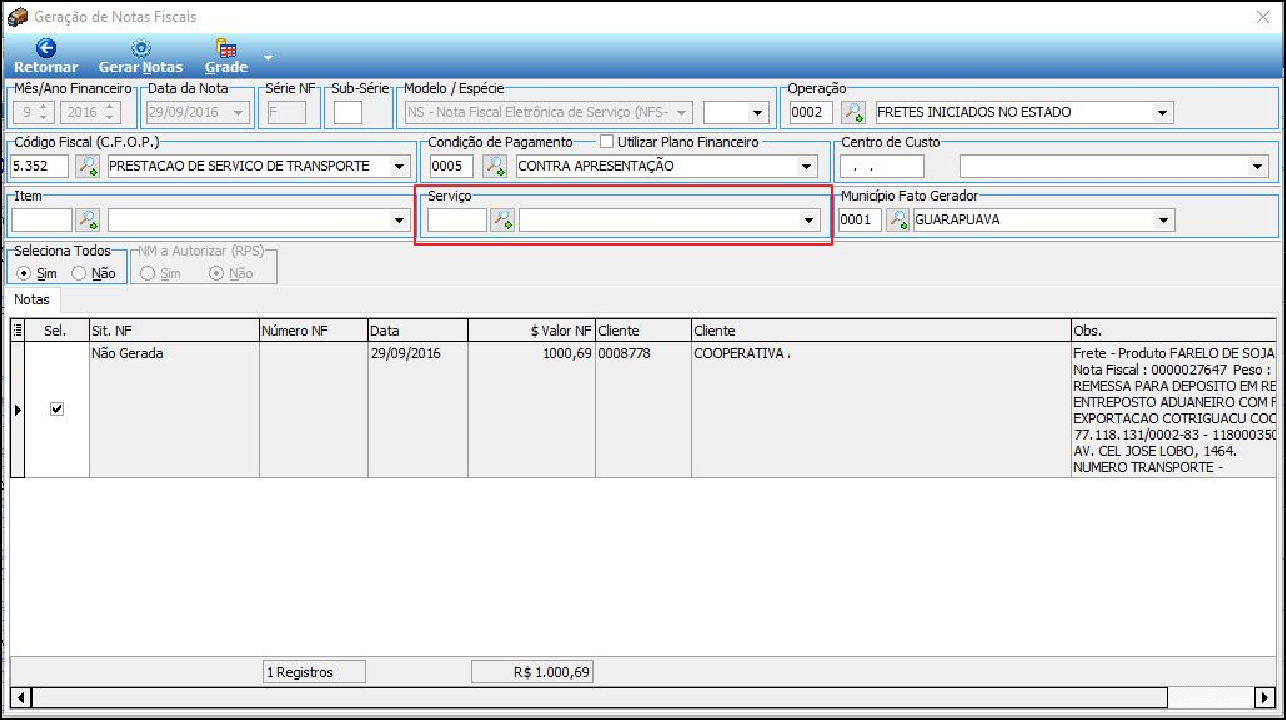Click the Operação search icon
Image resolution: width=1286 pixels, height=720 pixels.
(x=853, y=112)
